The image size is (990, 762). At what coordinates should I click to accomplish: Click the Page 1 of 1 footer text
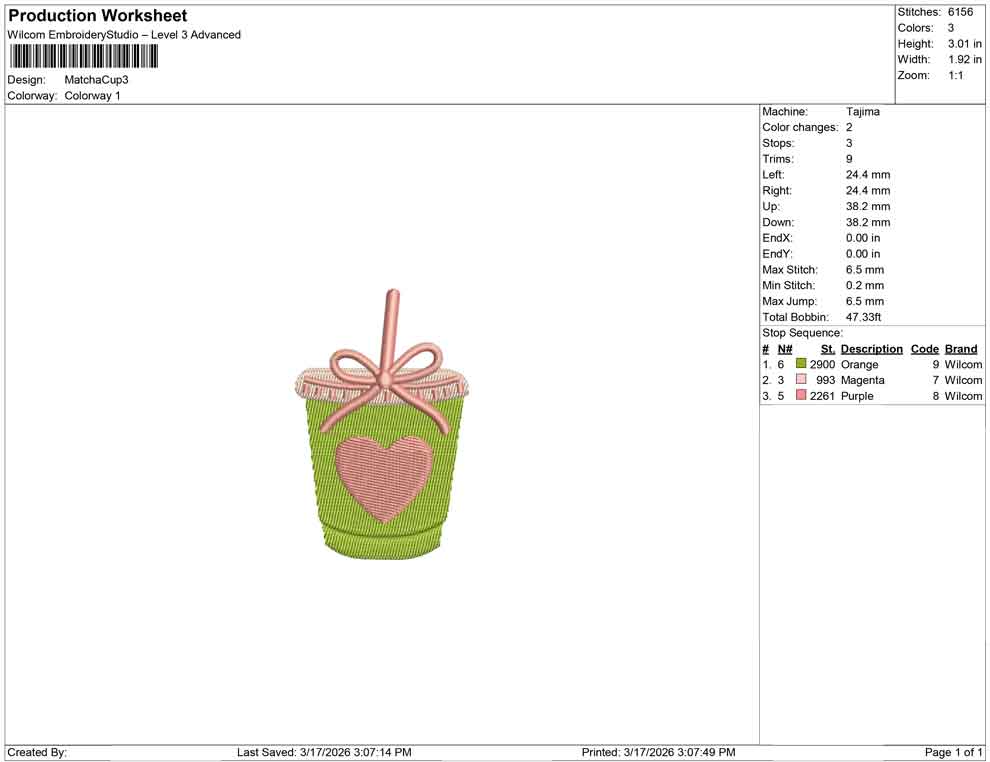pos(954,752)
